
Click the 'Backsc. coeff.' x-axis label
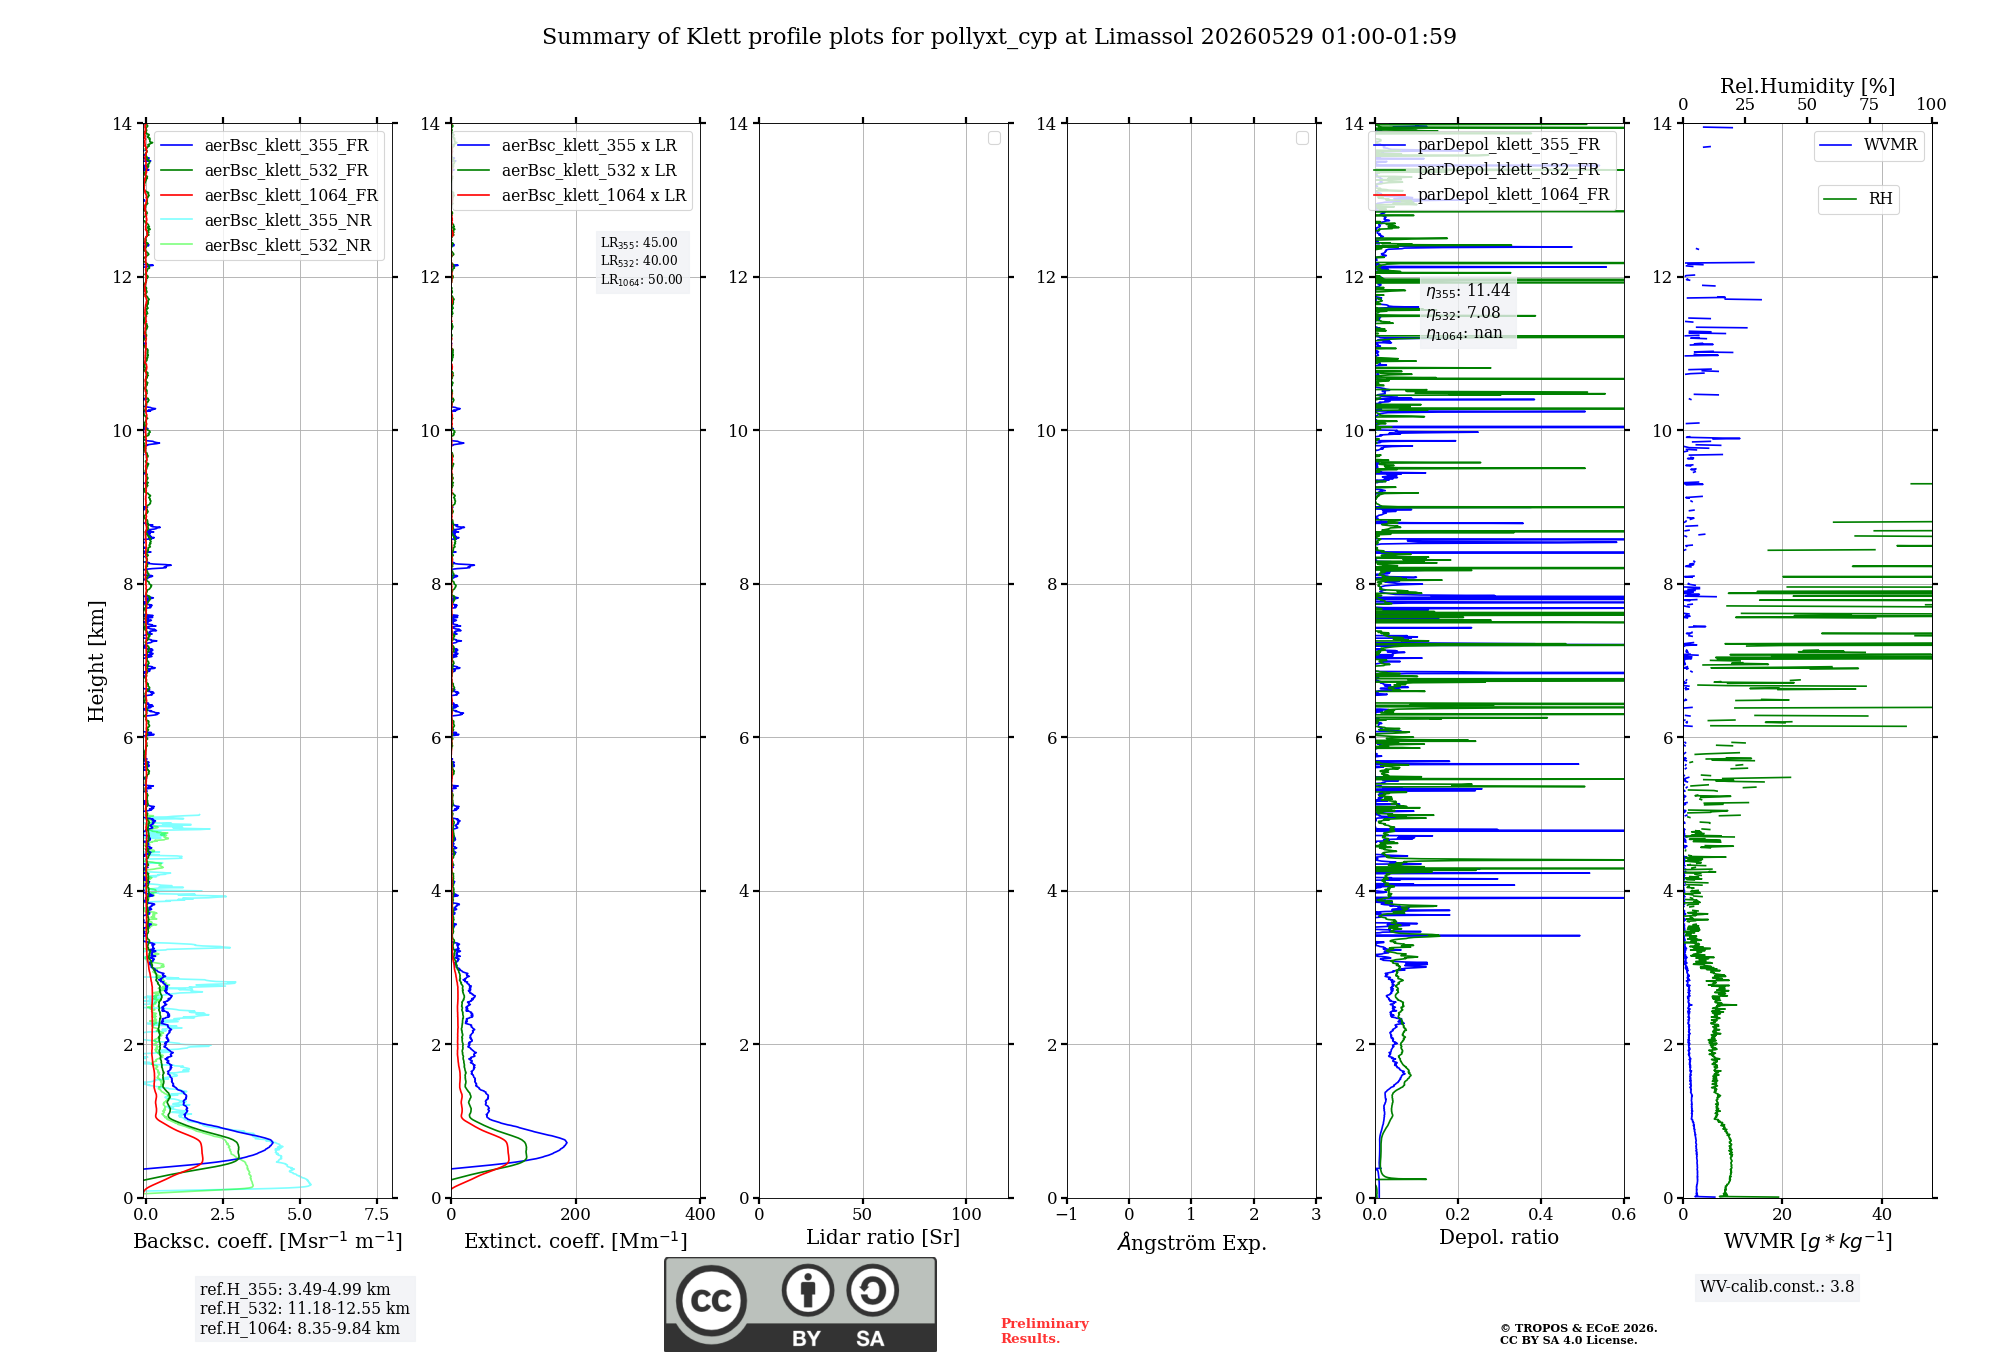(268, 1241)
